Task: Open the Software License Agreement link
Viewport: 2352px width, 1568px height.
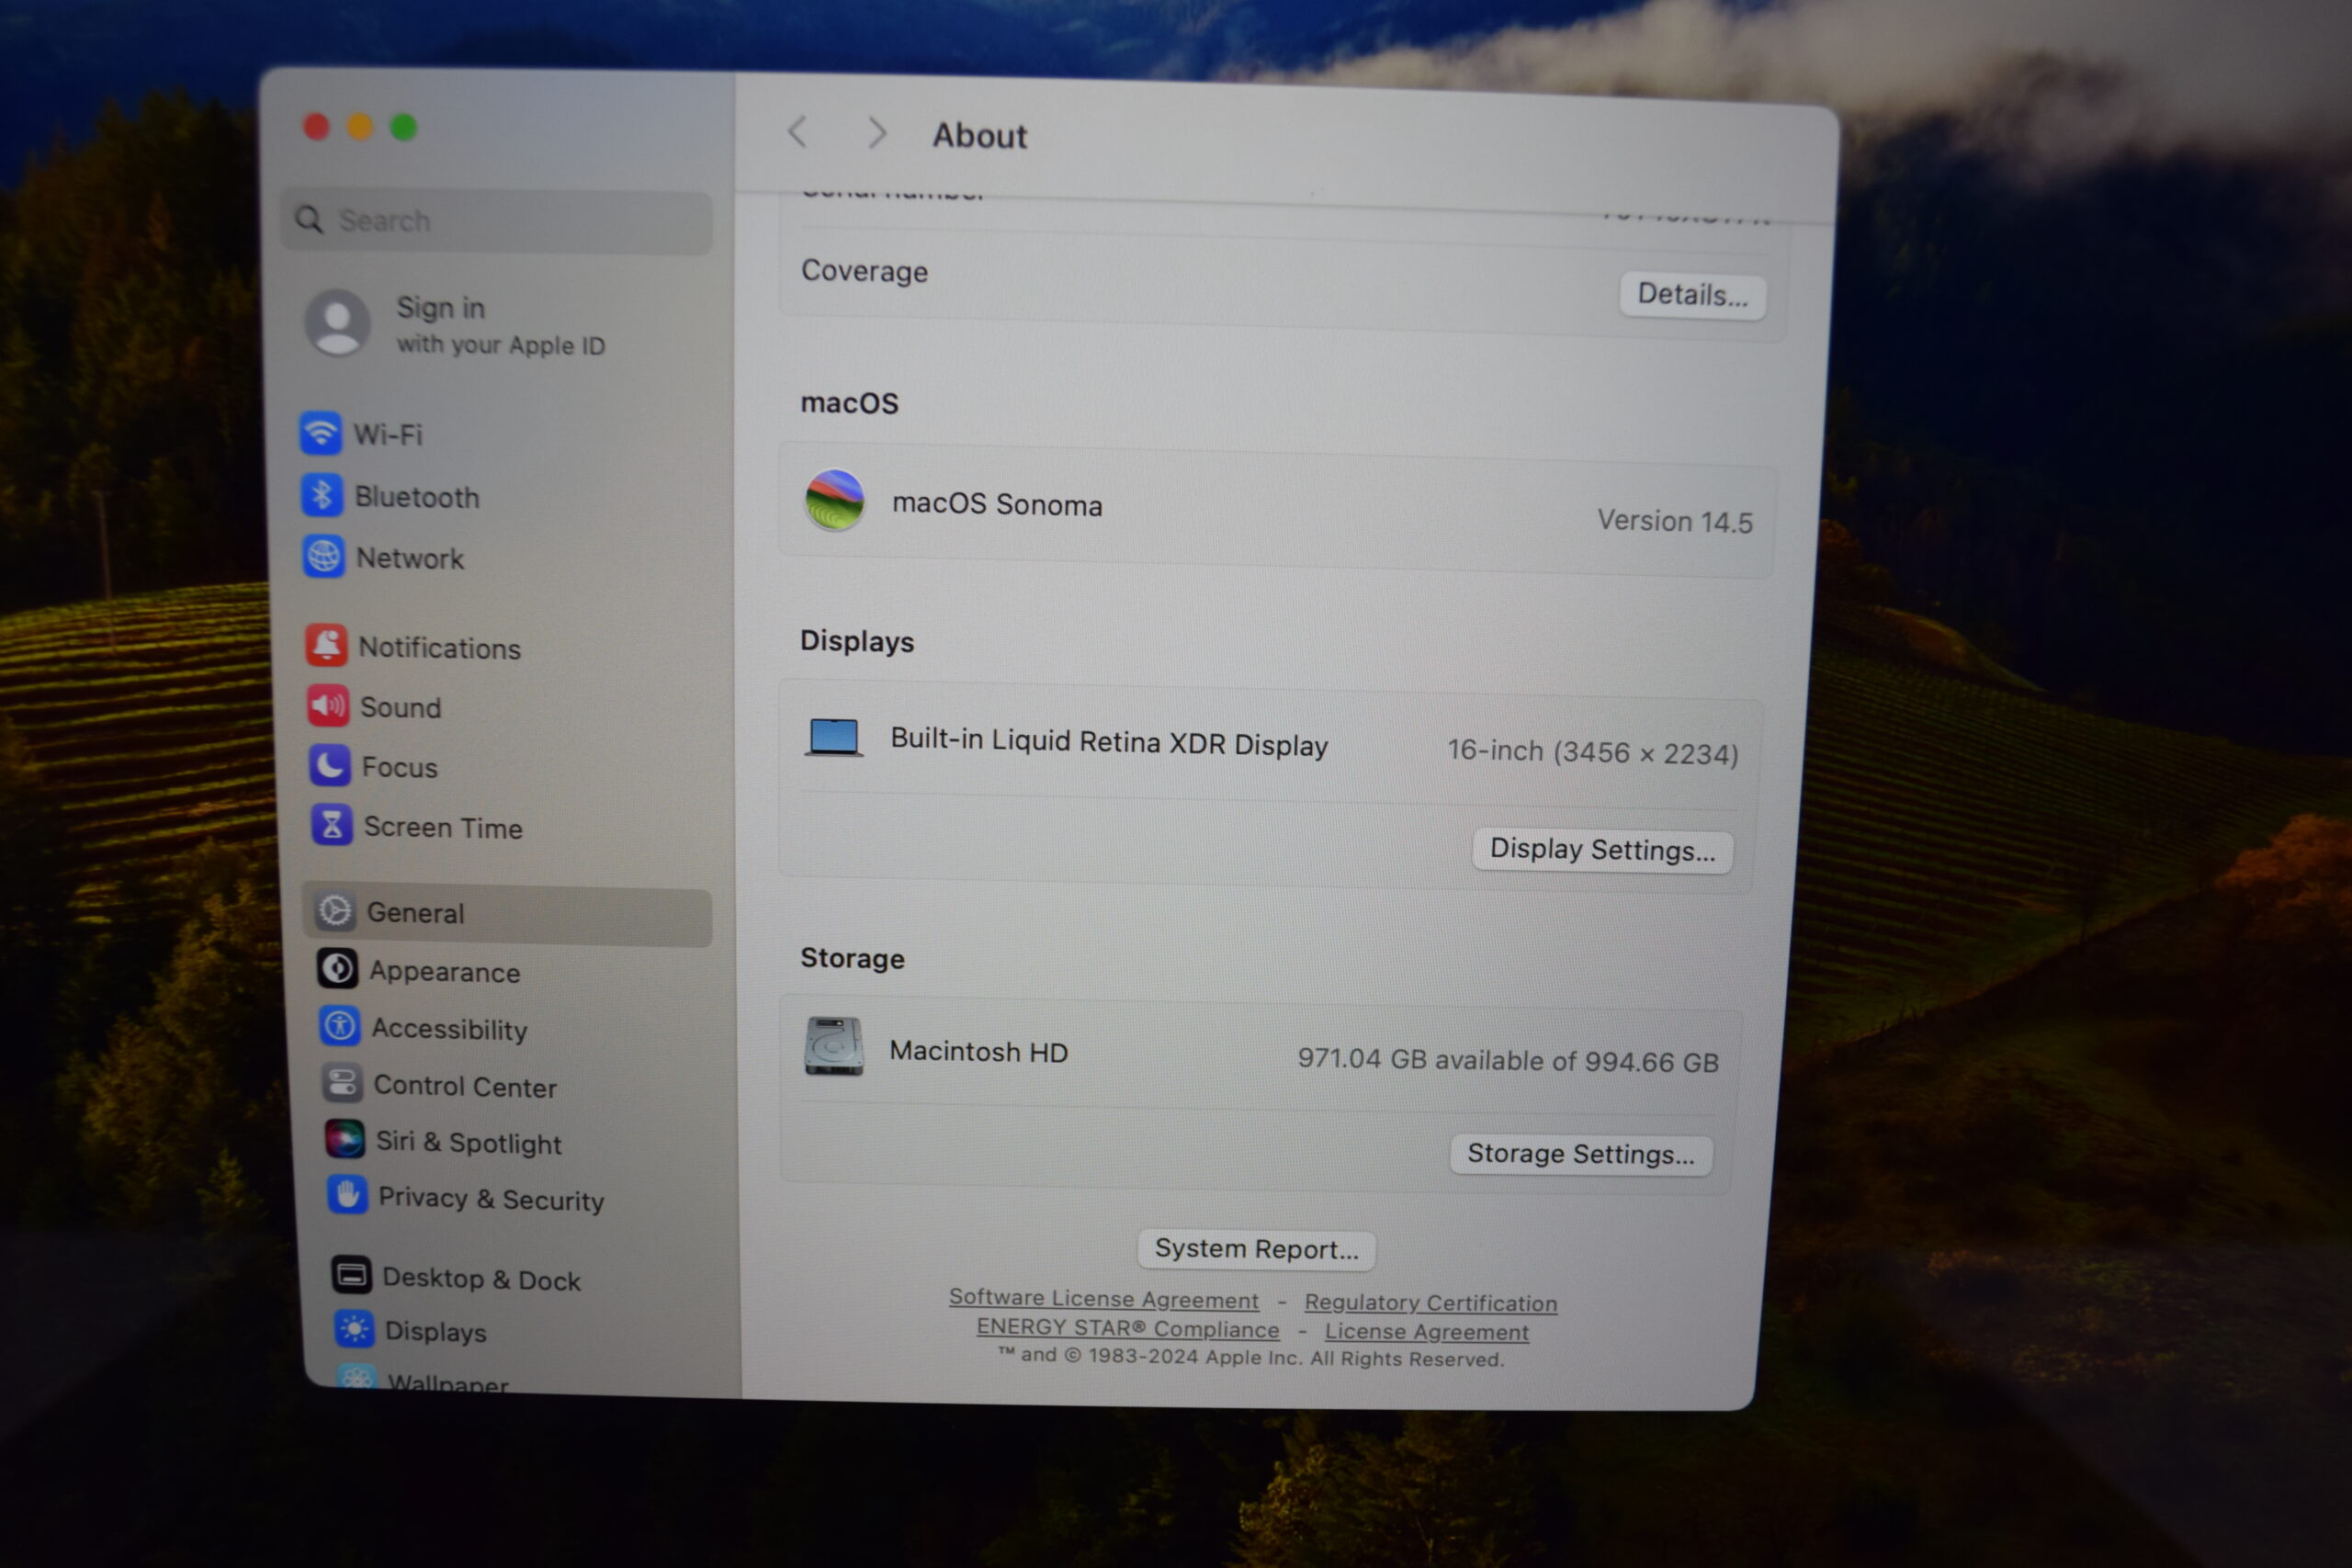Action: 1103,1298
